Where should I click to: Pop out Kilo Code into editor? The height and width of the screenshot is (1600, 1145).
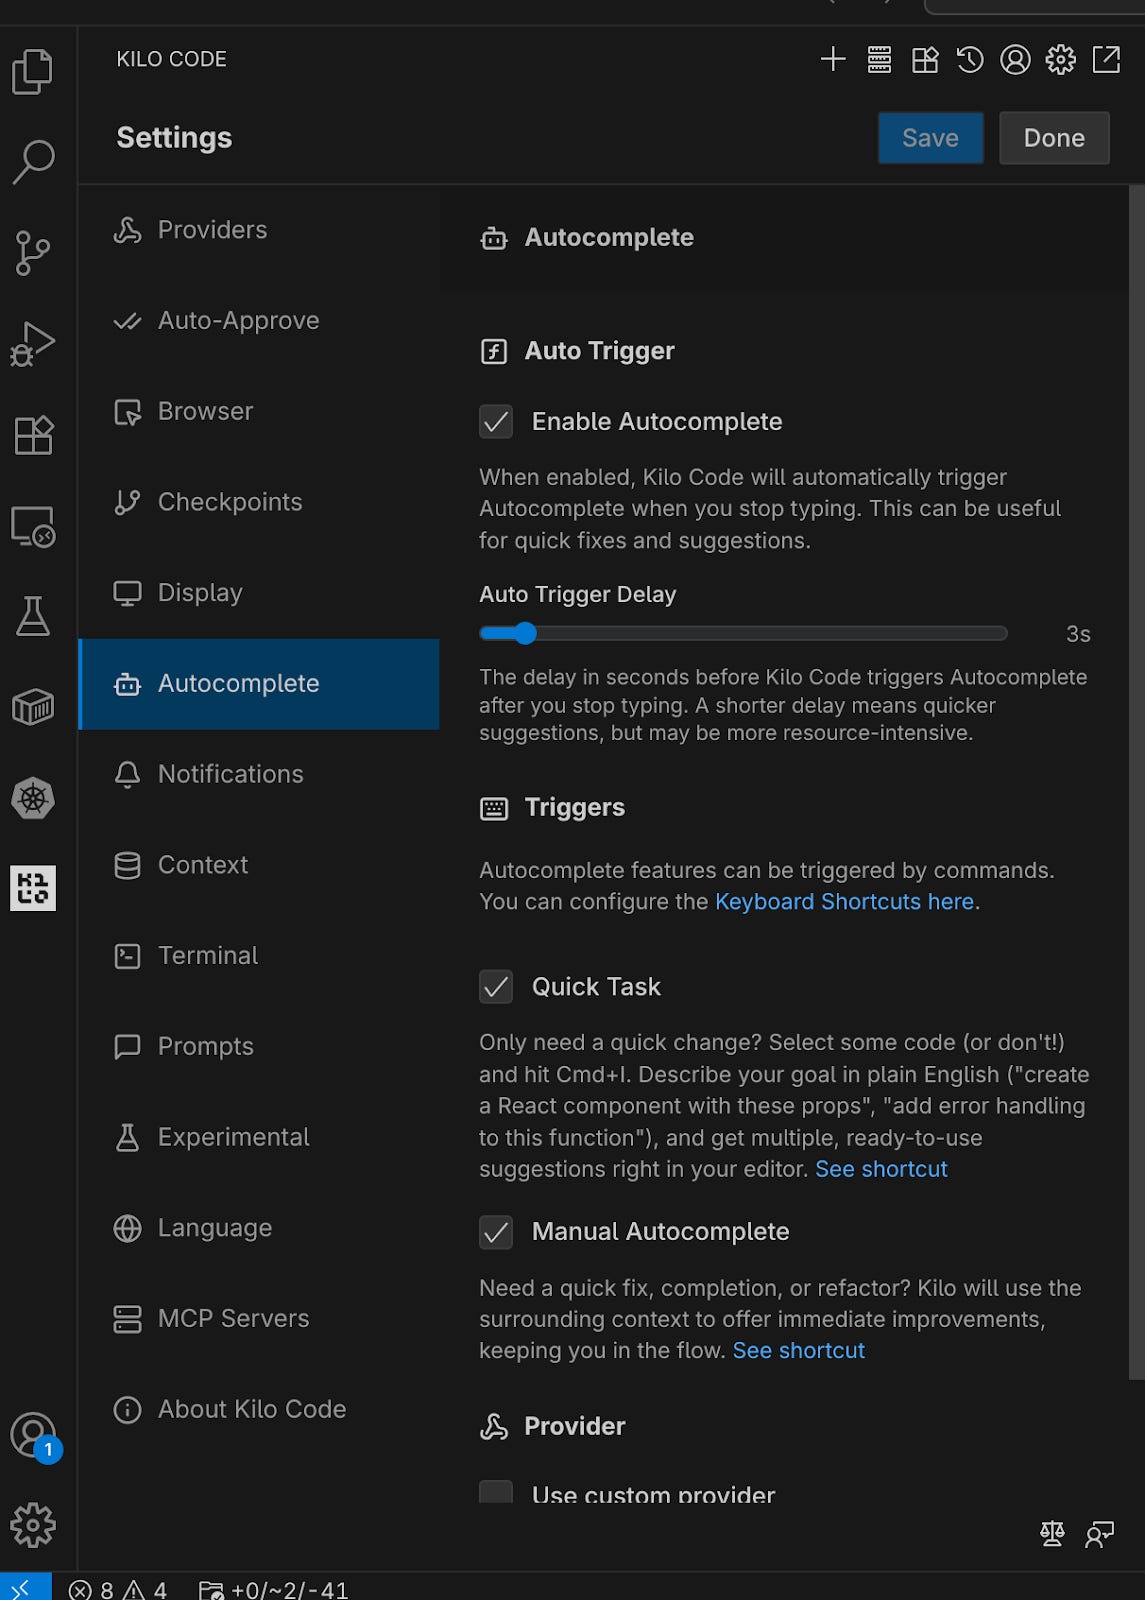pos(1106,59)
